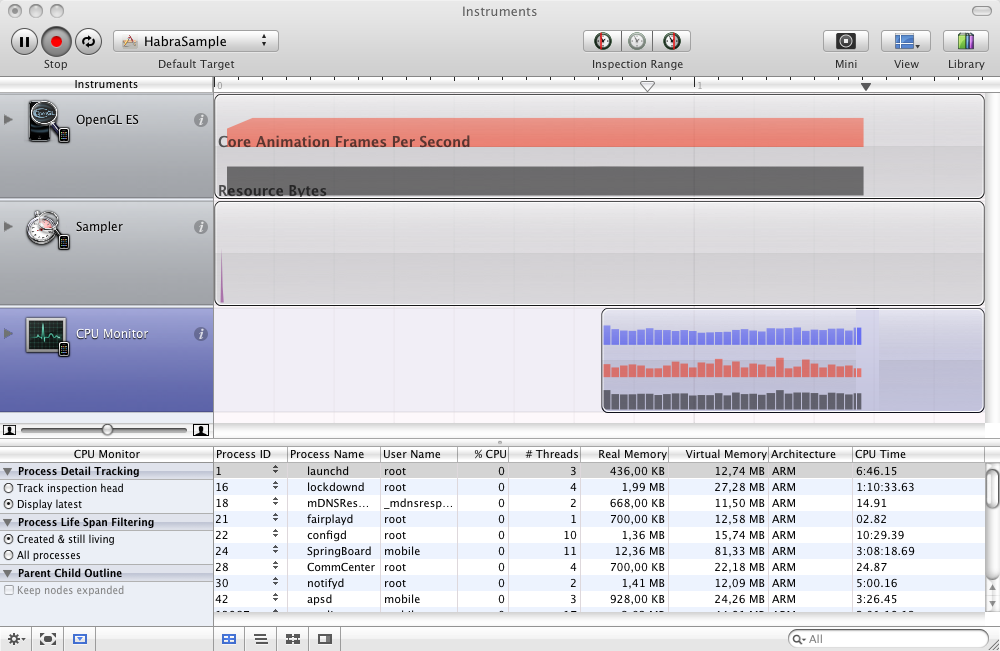Open CPU Monitor info inspector
Screen dimensions: 1000x651
pos(201,334)
